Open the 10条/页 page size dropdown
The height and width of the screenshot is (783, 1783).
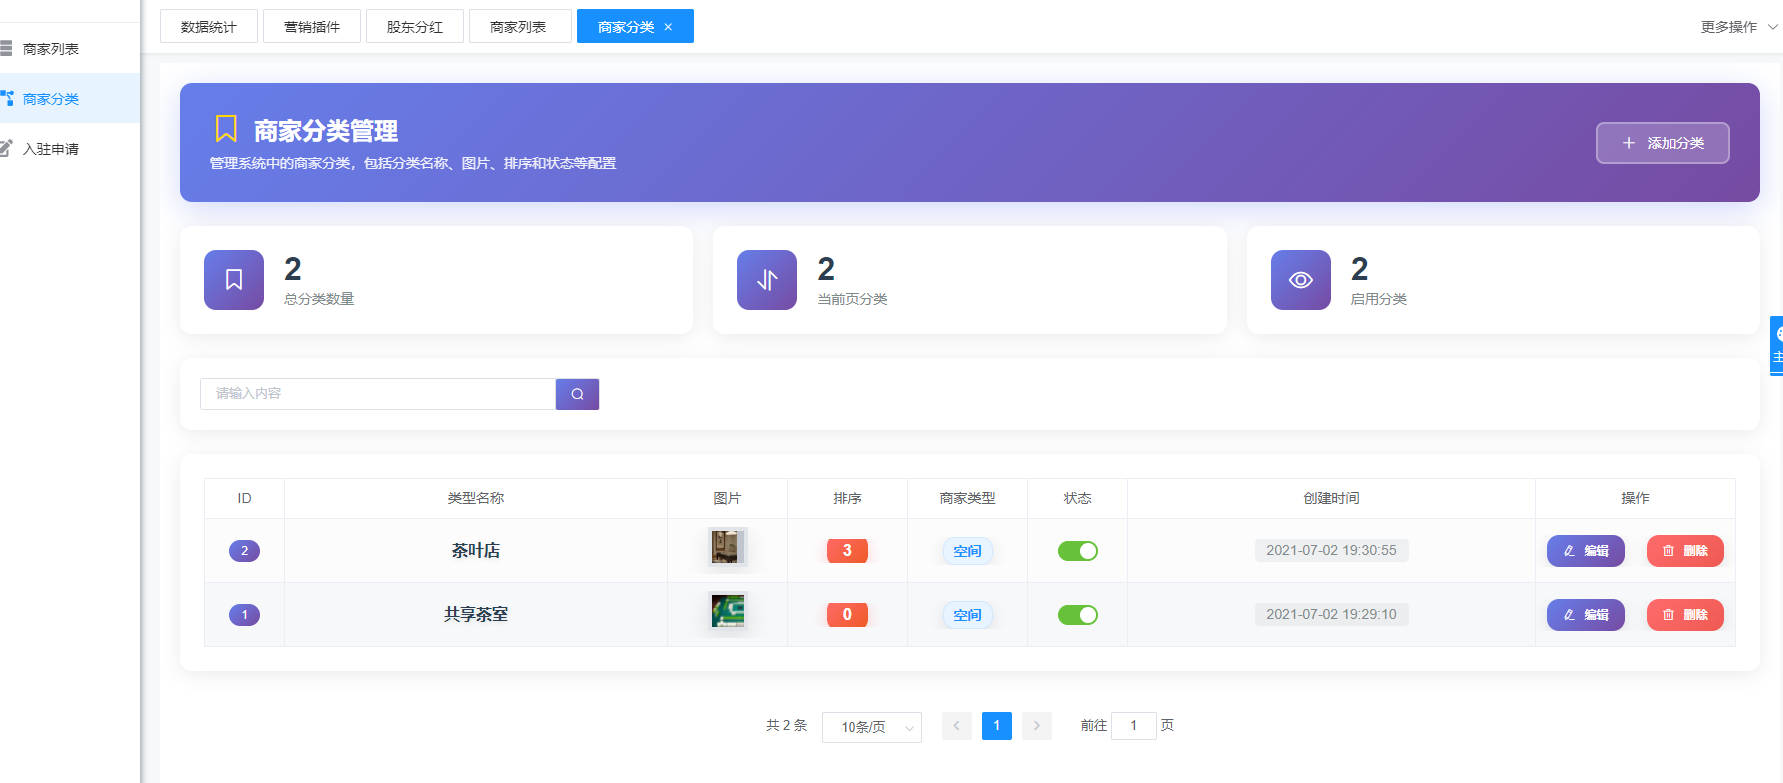(x=871, y=727)
